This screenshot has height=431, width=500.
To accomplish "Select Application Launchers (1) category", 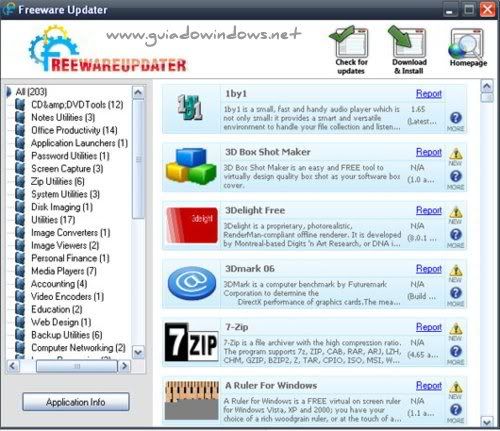I will coord(79,143).
